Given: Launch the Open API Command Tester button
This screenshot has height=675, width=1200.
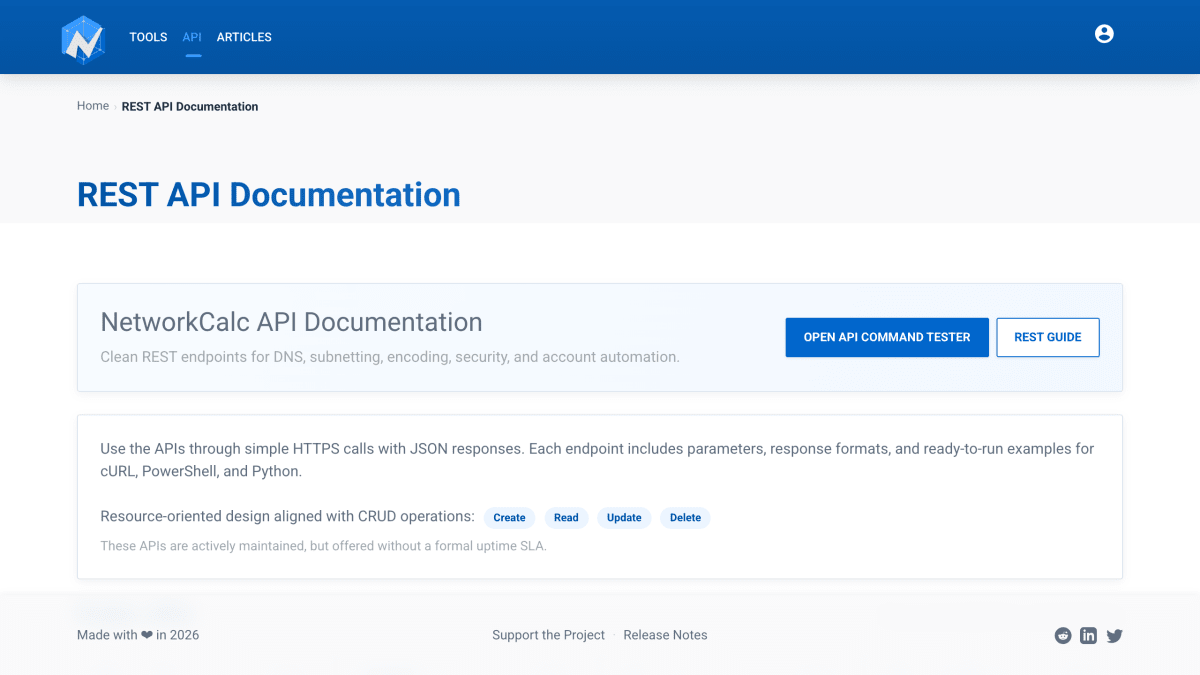Looking at the screenshot, I should pos(887,337).
